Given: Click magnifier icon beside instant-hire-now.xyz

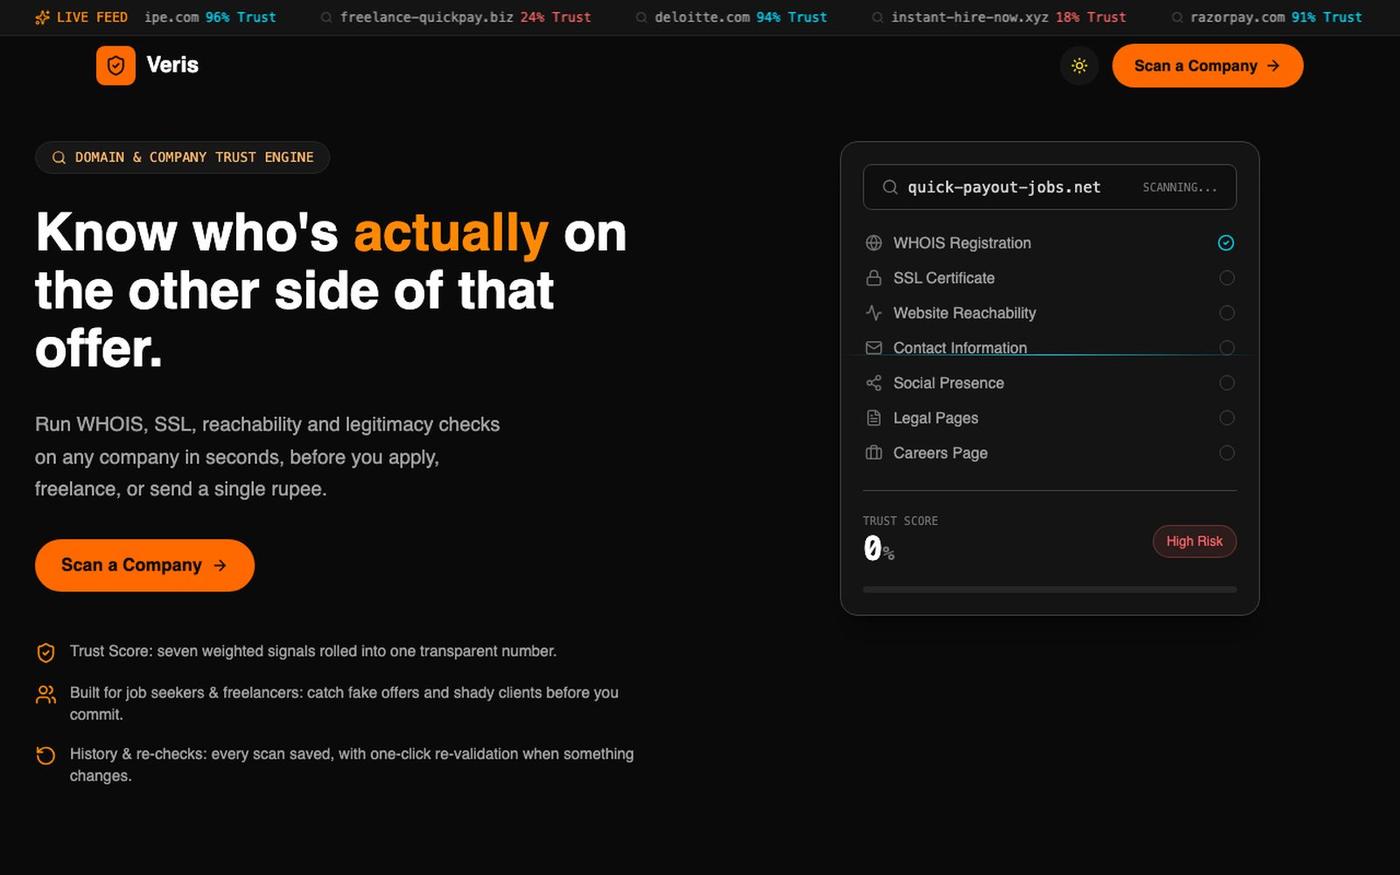Looking at the screenshot, I should [x=877, y=17].
